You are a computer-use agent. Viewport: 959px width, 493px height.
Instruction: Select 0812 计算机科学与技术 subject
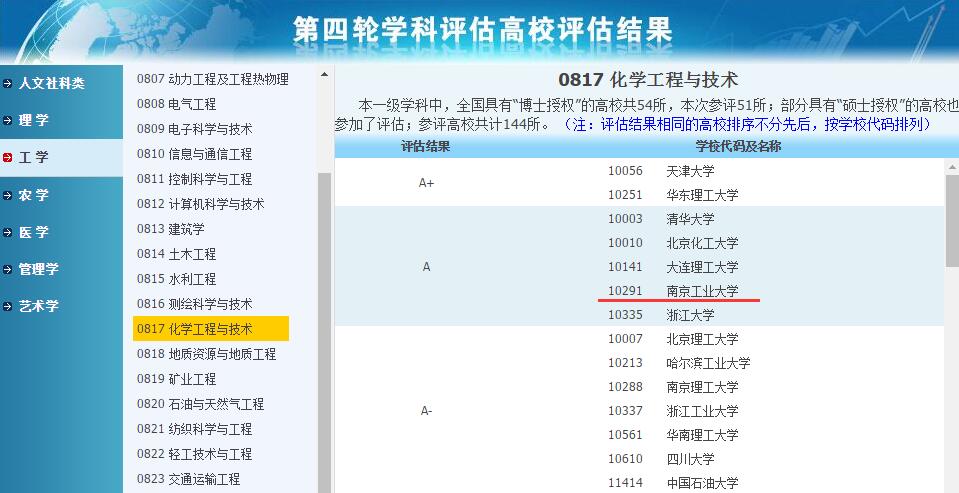pos(200,204)
